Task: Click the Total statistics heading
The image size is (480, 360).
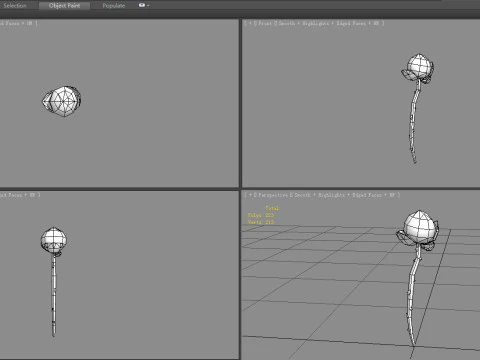Action: tap(272, 208)
